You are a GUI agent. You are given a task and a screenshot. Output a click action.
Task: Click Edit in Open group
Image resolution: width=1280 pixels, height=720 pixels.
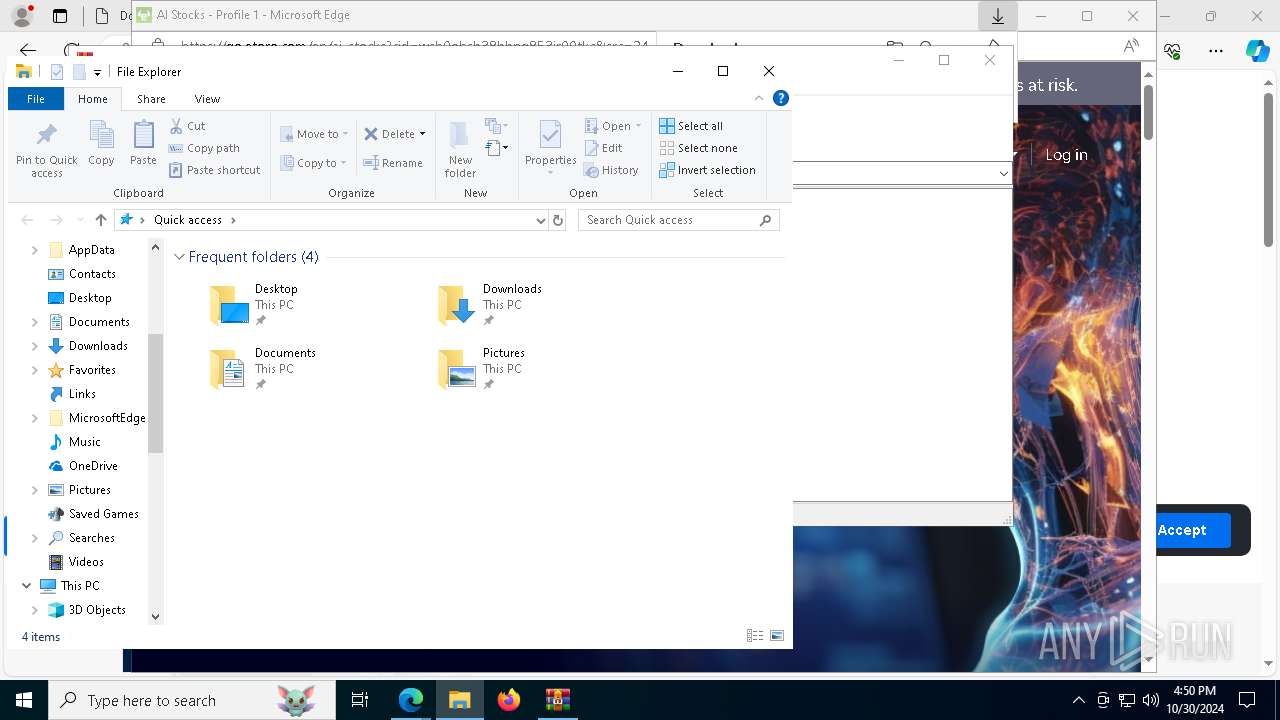(x=604, y=148)
